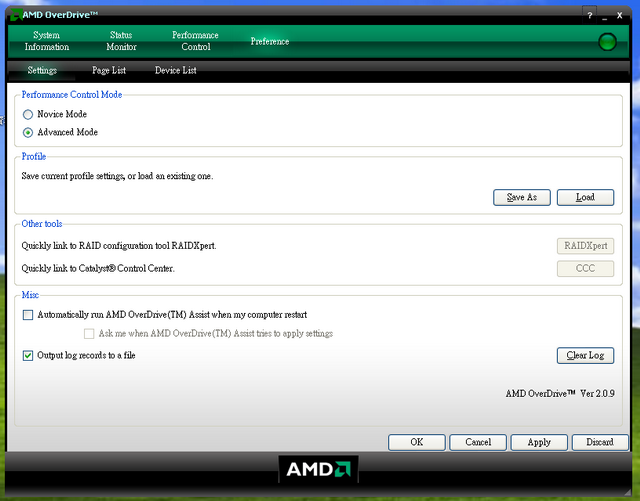
Task: Switch to the Status Monitor tab
Action: (121, 41)
